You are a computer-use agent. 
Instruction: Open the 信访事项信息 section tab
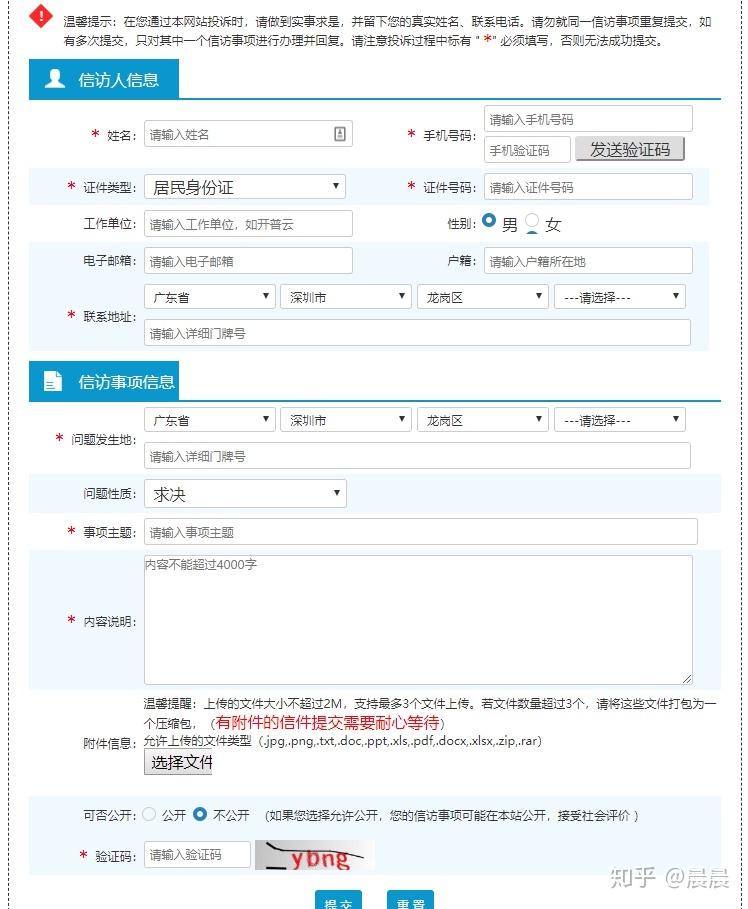click(x=104, y=381)
